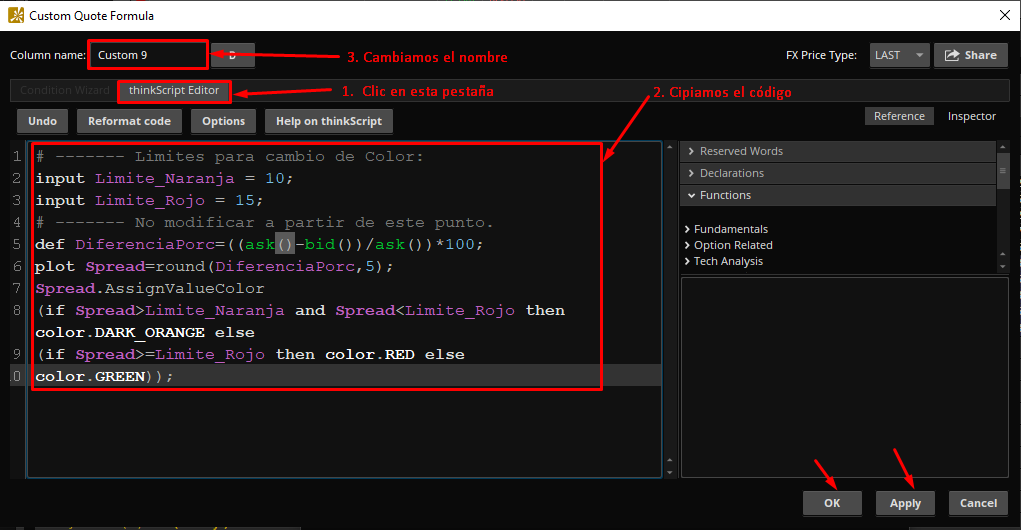Click the 'plot Spread=round' code line
Image resolution: width=1021 pixels, height=530 pixels.
(214, 267)
